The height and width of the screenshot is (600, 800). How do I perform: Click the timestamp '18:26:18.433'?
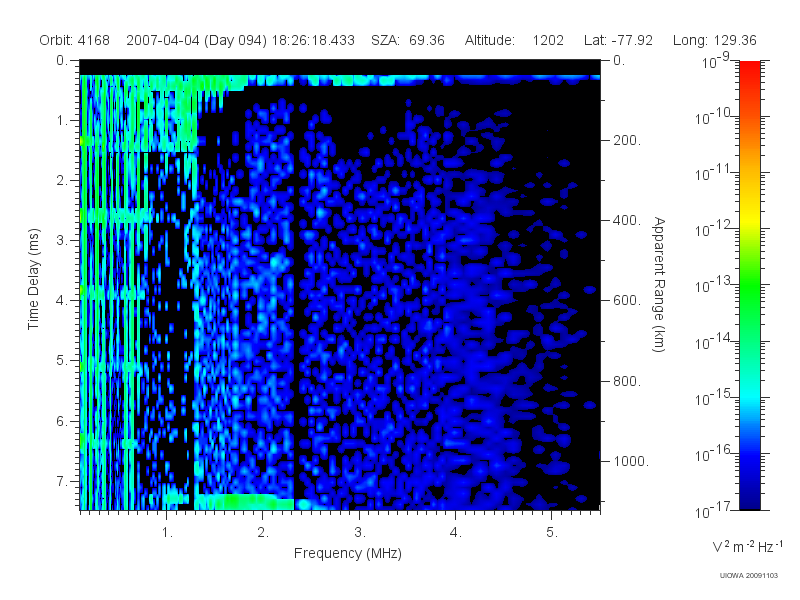313,40
